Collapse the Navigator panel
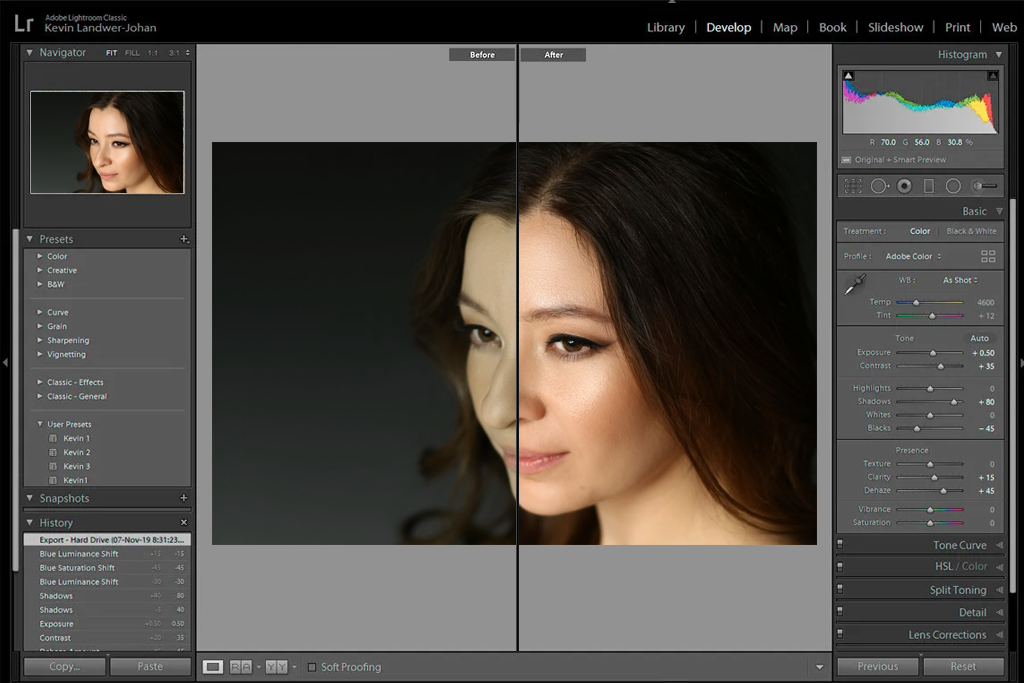Image resolution: width=1024 pixels, height=683 pixels. [29, 52]
